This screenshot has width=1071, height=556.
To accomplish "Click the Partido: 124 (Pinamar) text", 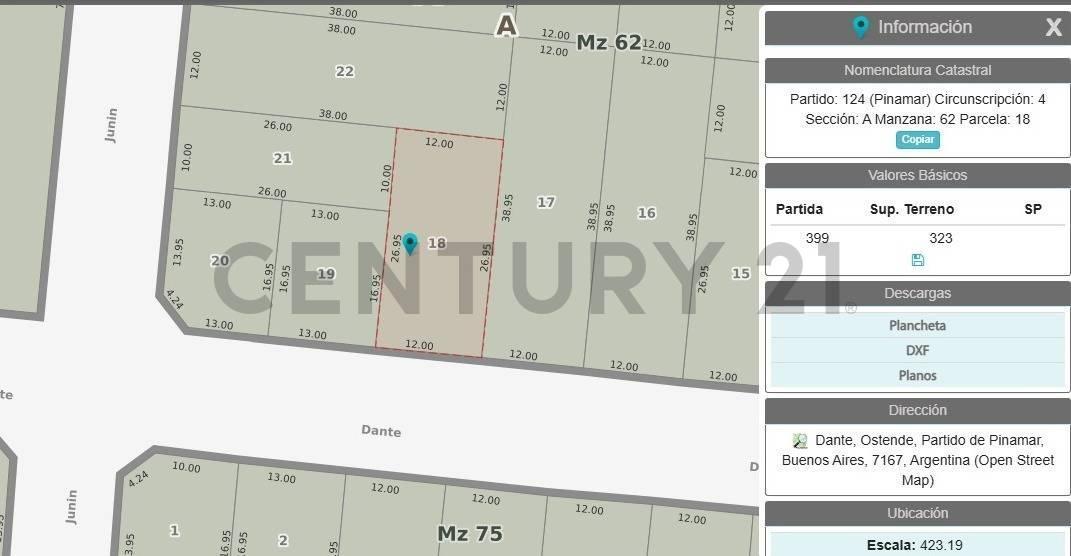I will coord(860,99).
